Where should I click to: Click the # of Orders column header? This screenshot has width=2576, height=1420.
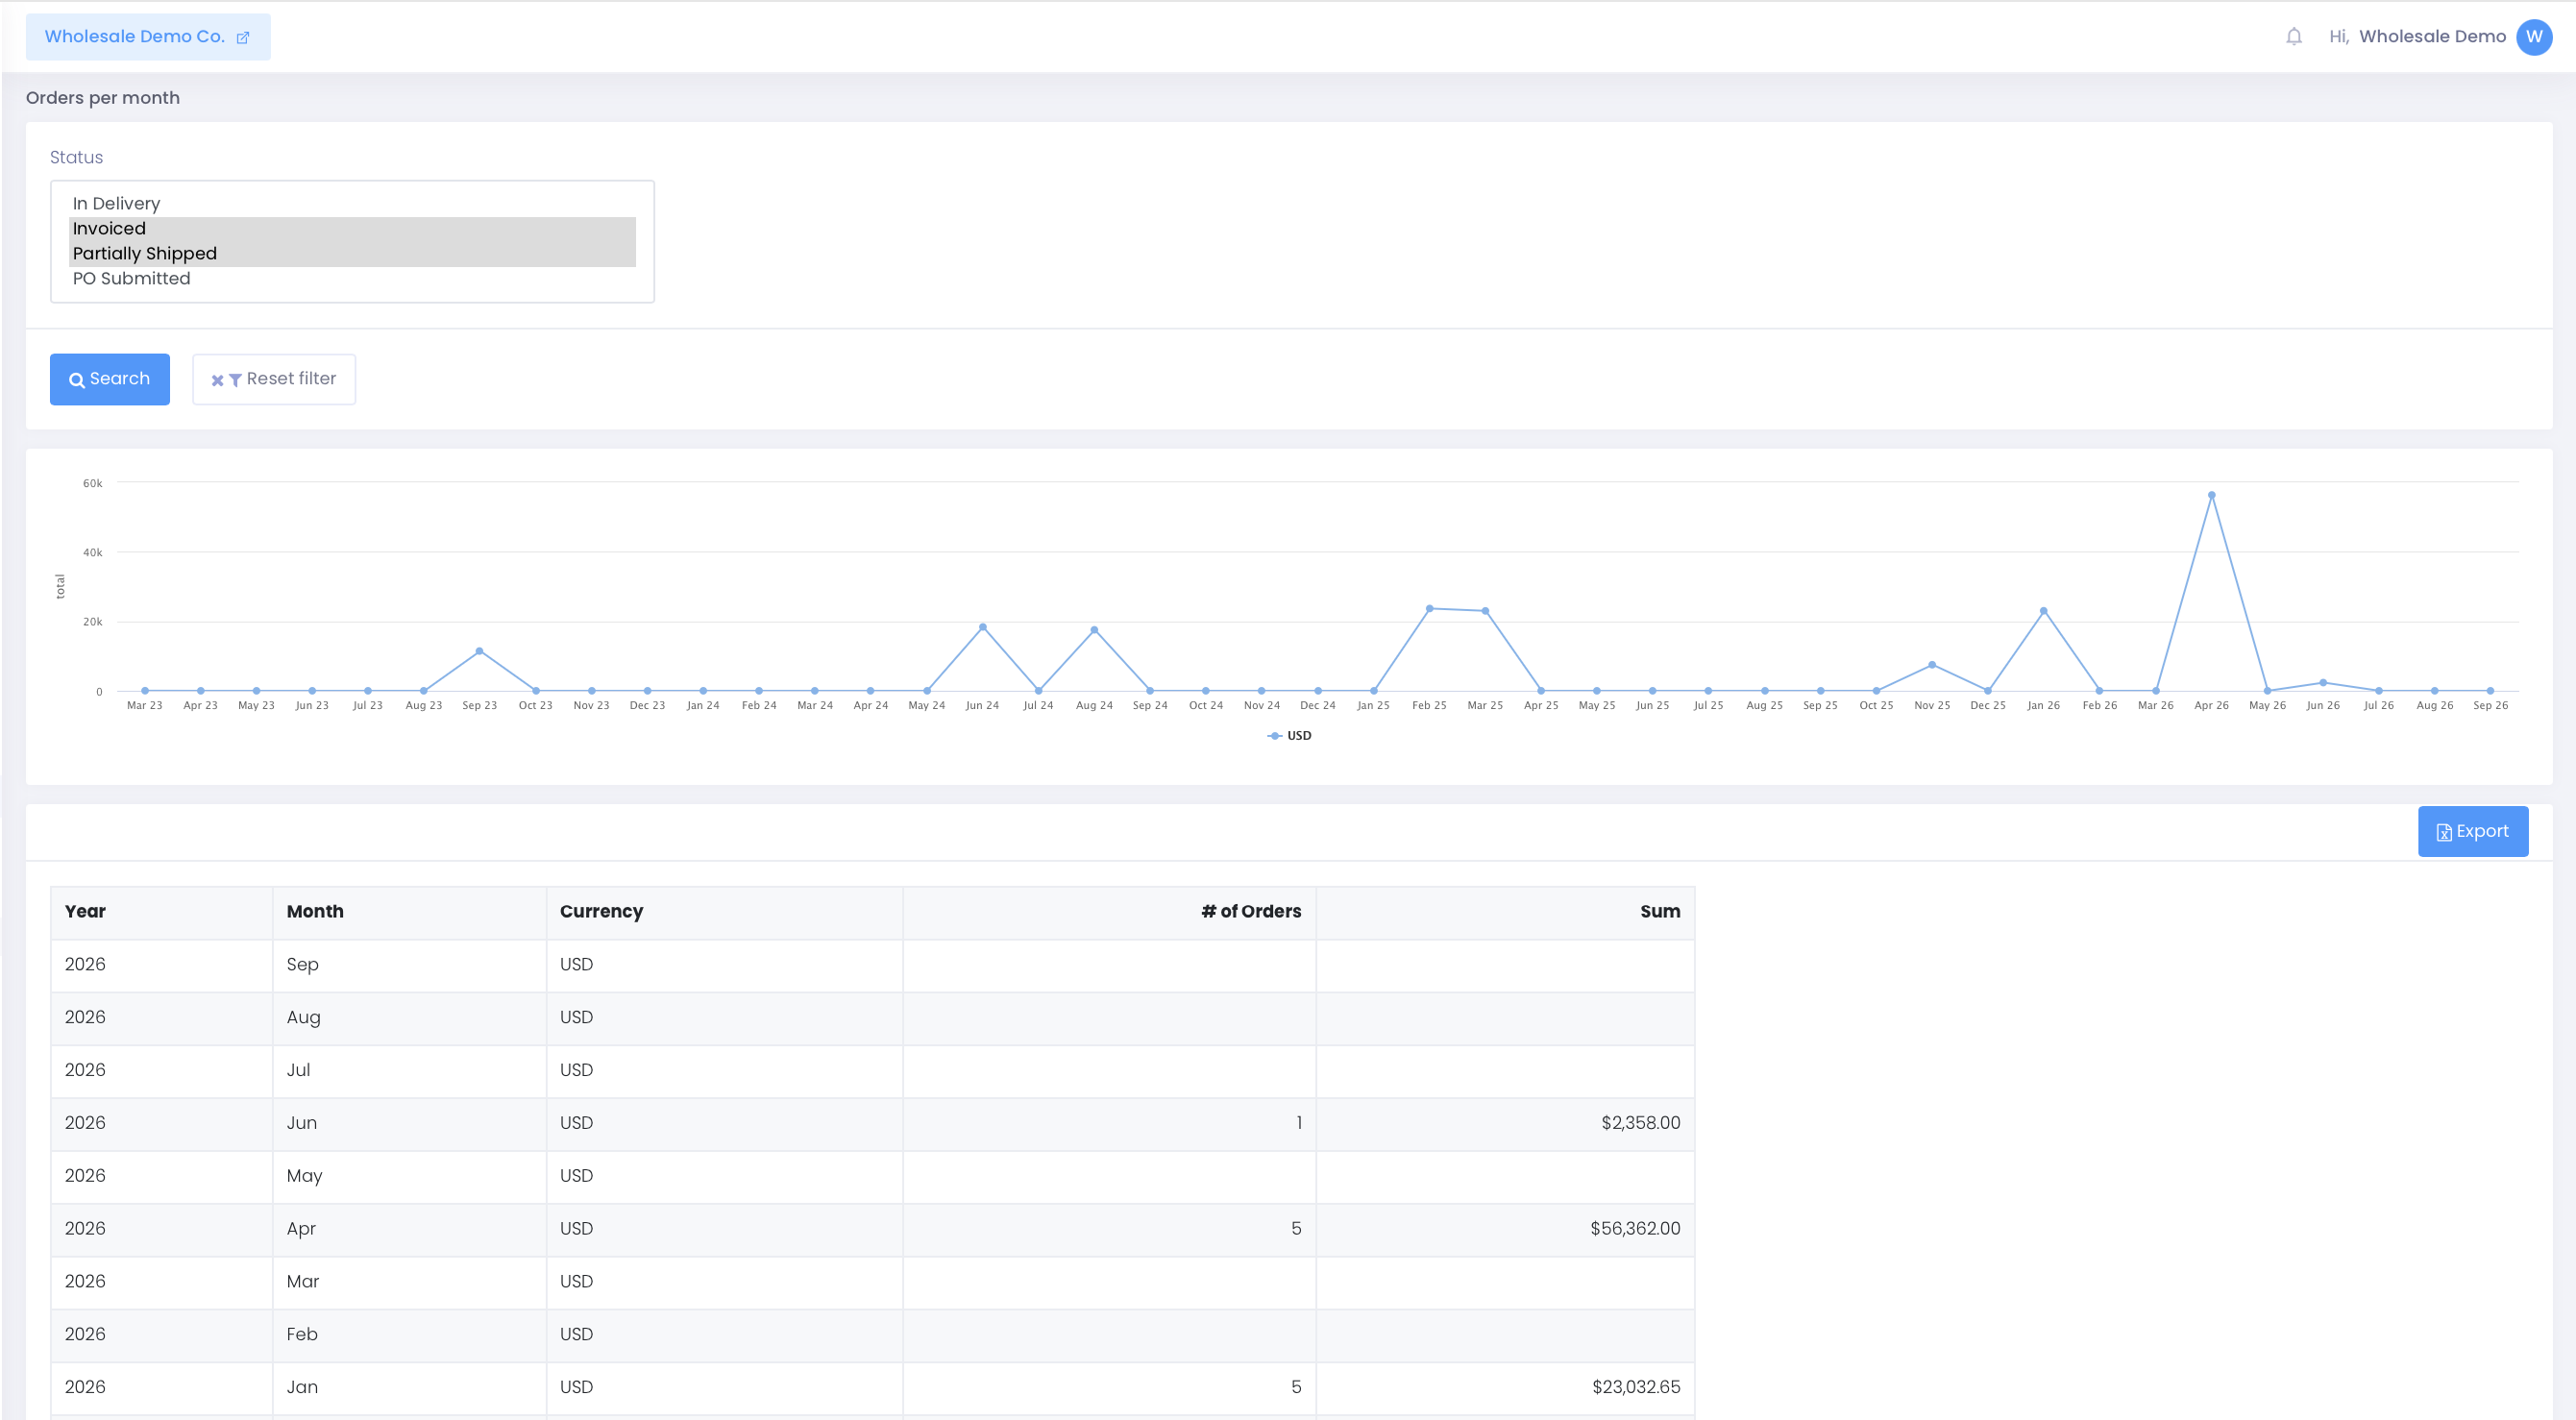1110,912
